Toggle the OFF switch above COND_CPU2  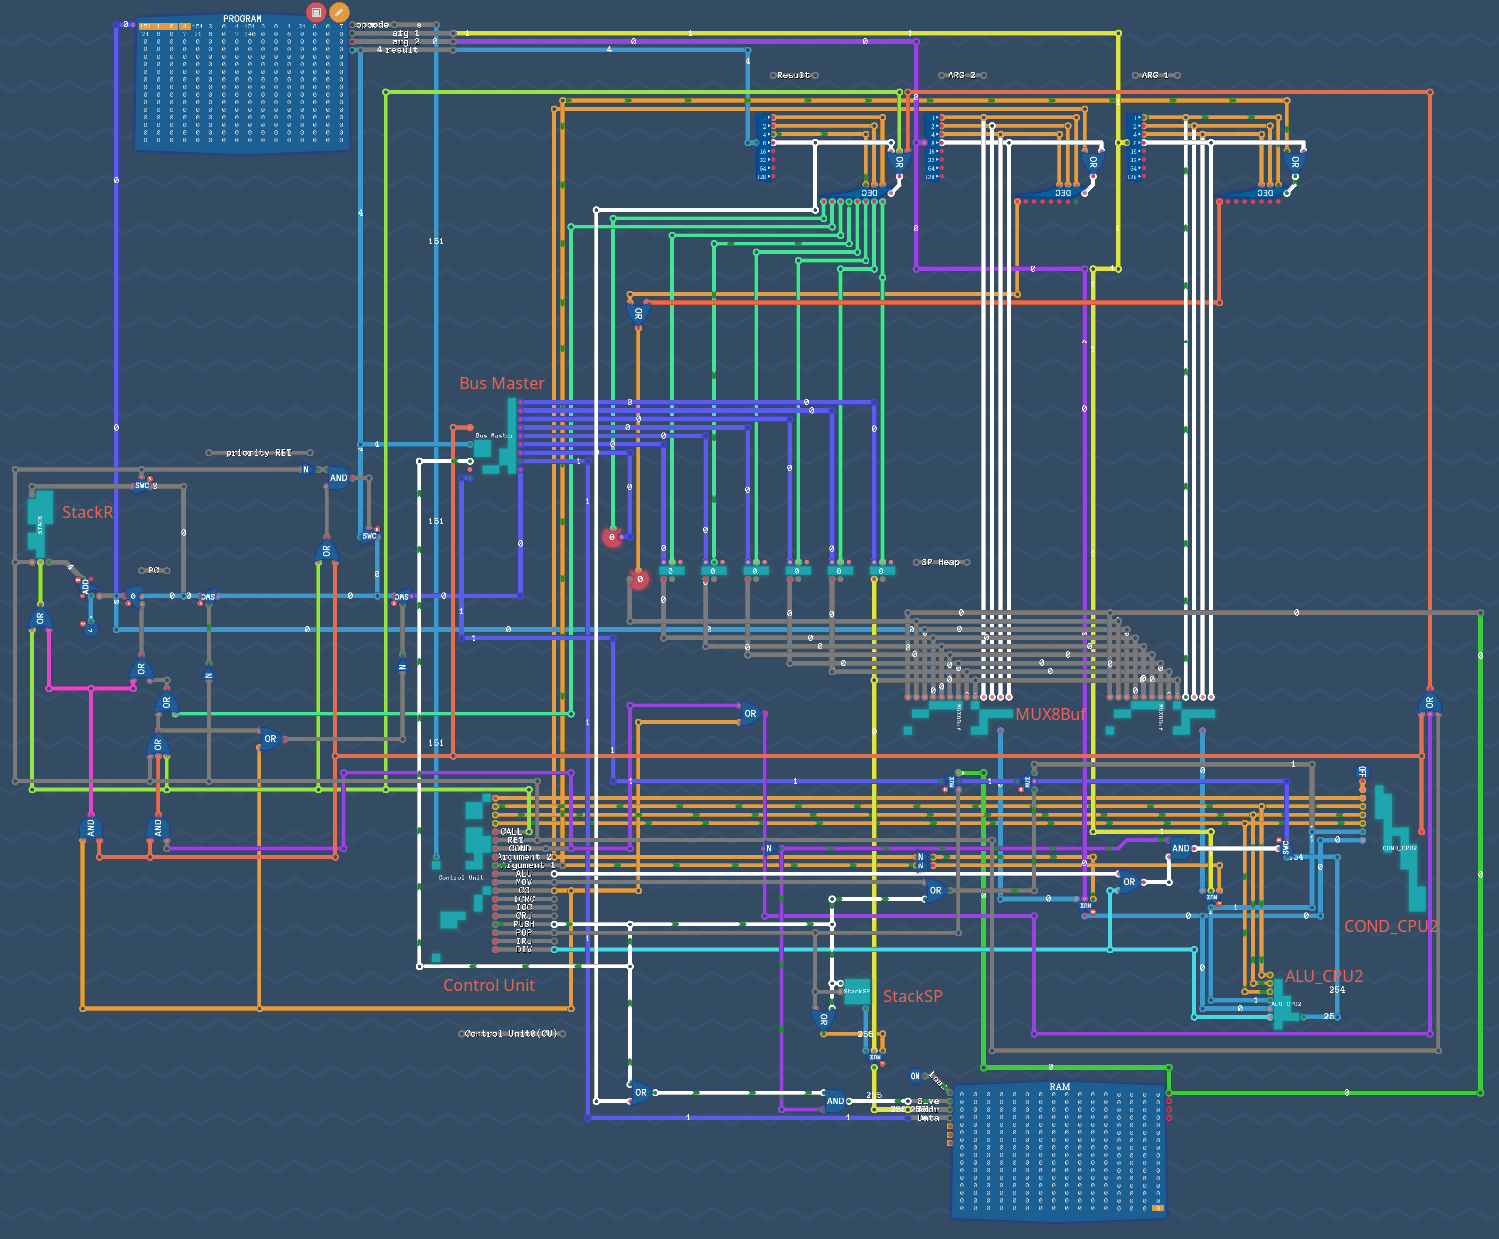click(x=1362, y=772)
